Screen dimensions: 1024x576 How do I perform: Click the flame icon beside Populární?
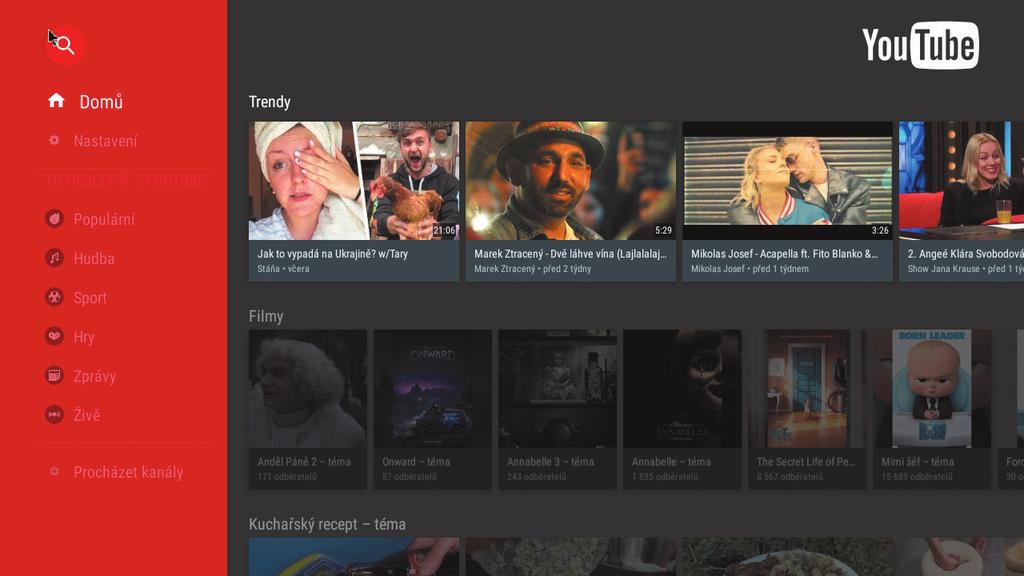[54, 219]
